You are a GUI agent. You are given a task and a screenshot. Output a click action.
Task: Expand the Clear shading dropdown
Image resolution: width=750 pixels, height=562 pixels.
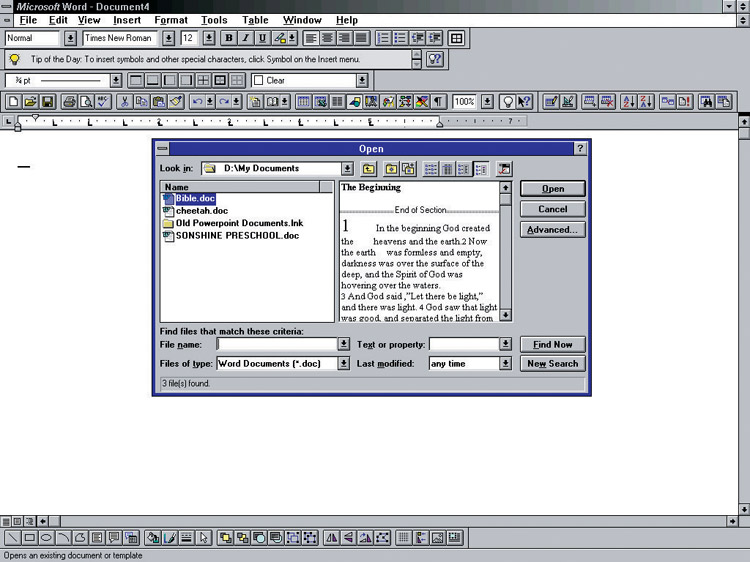tap(362, 80)
